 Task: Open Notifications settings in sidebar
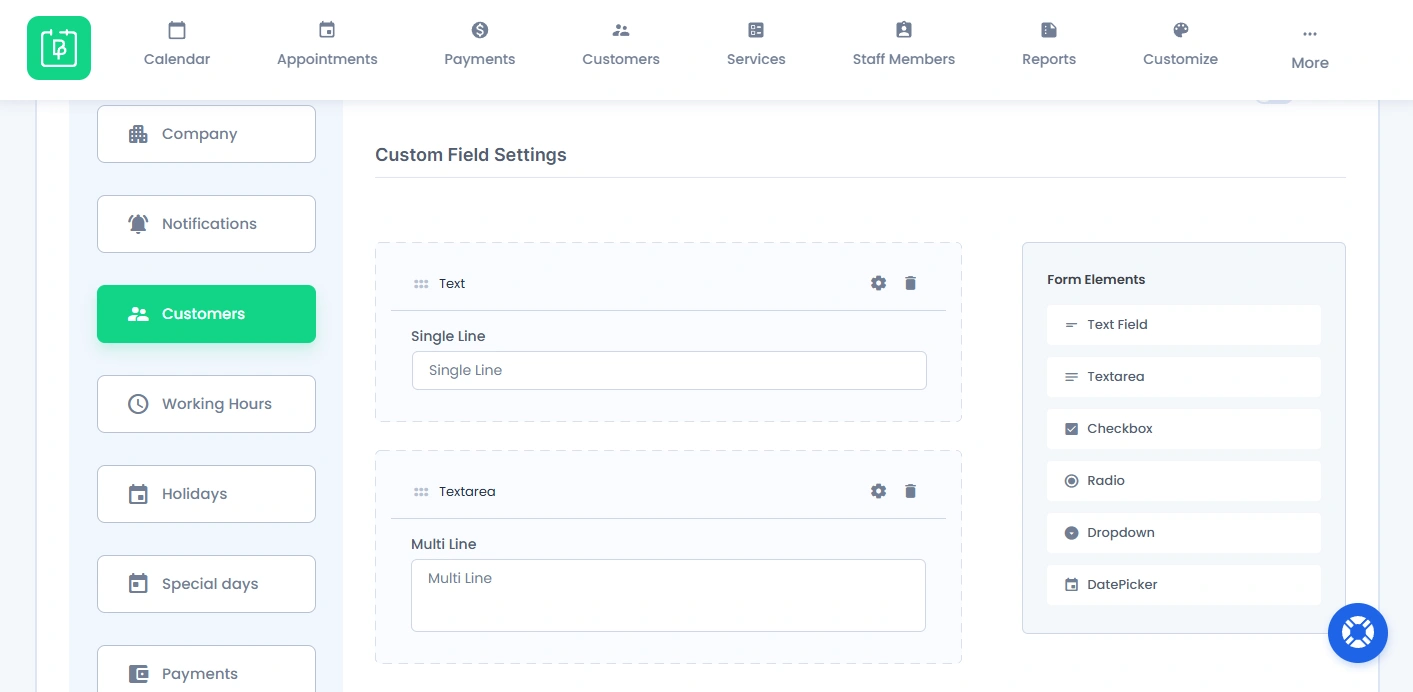206,224
